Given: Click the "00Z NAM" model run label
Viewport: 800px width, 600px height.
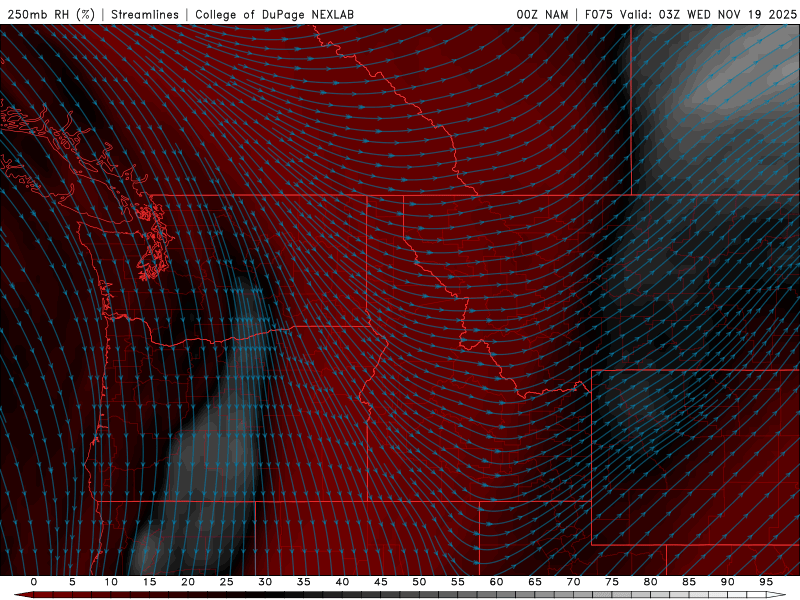Looking at the screenshot, I should click(x=542, y=14).
